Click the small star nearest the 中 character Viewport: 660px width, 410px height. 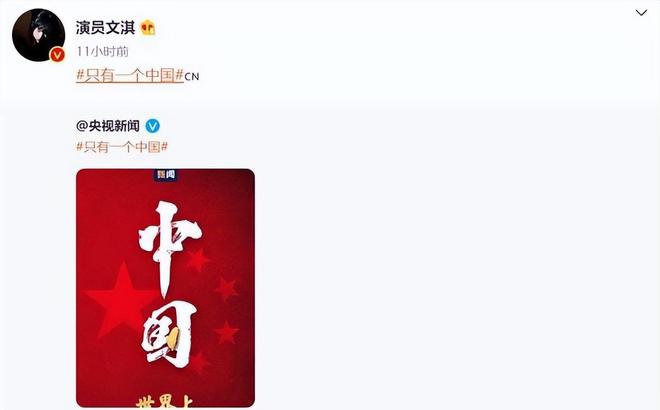197,259
